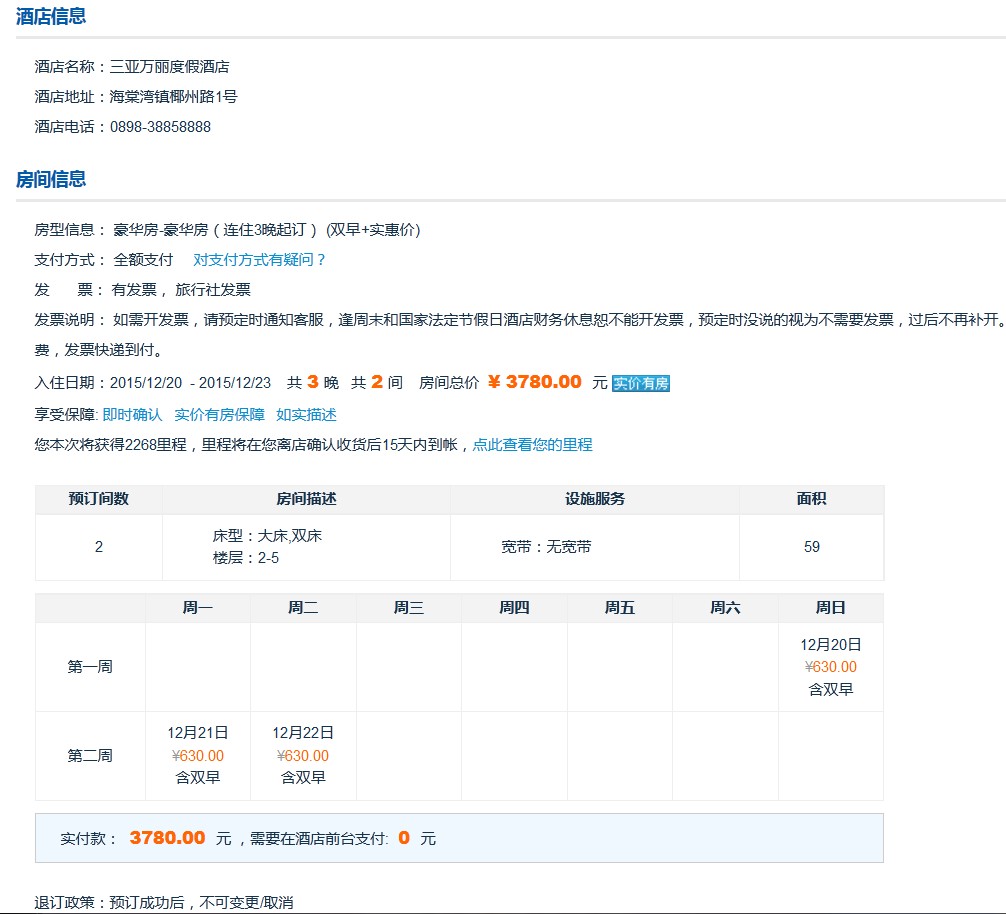Viewport: 1006px width, 914px height.
Task: Click the 预订间数 table header
Action: pos(98,499)
